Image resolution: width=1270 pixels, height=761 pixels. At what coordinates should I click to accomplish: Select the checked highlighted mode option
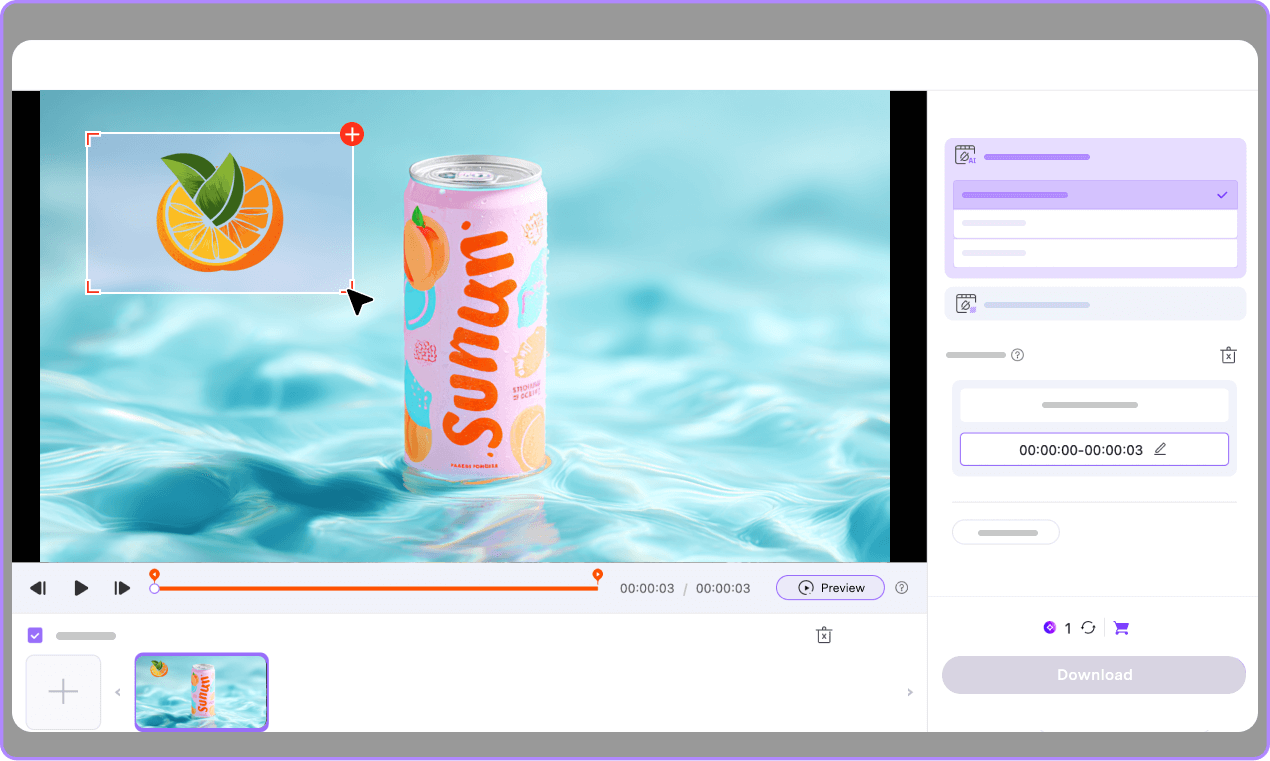coord(1095,195)
